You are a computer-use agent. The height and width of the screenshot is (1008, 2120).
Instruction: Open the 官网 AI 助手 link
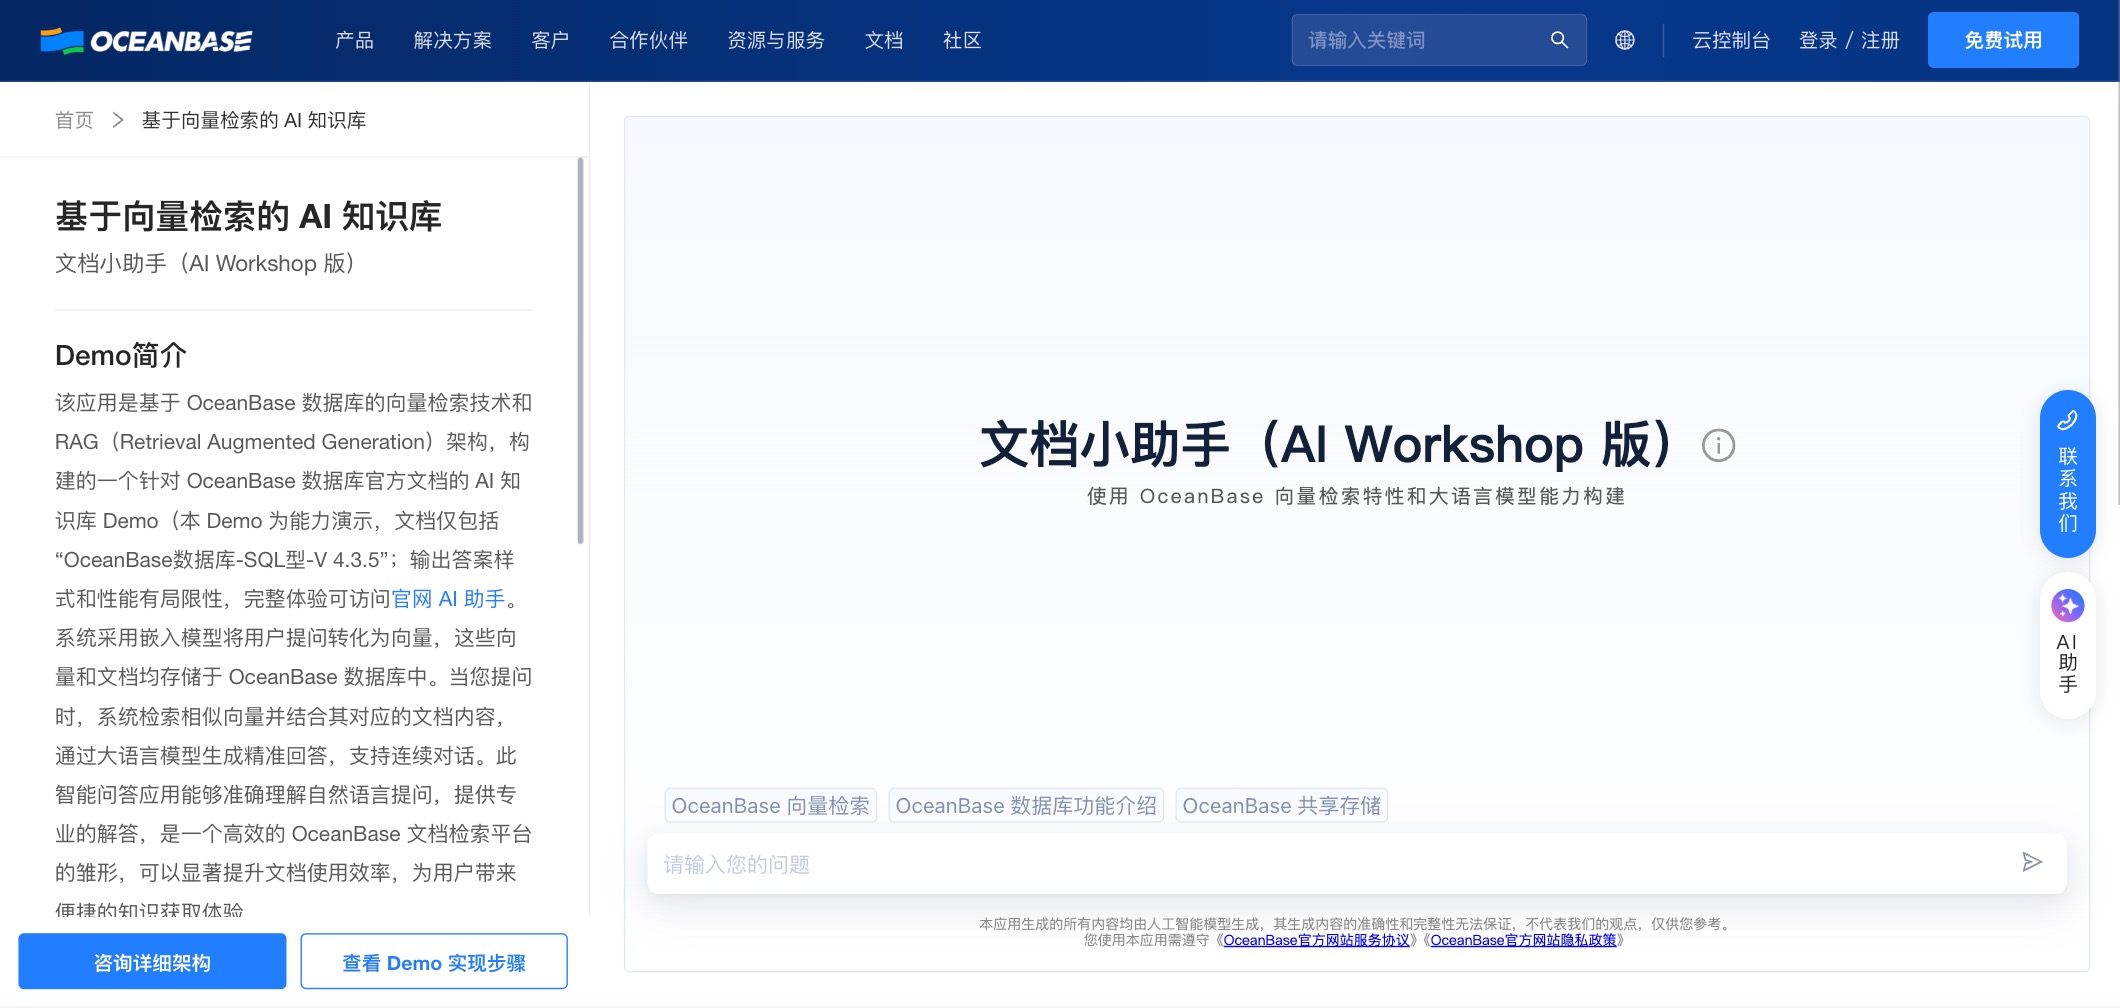click(x=448, y=598)
